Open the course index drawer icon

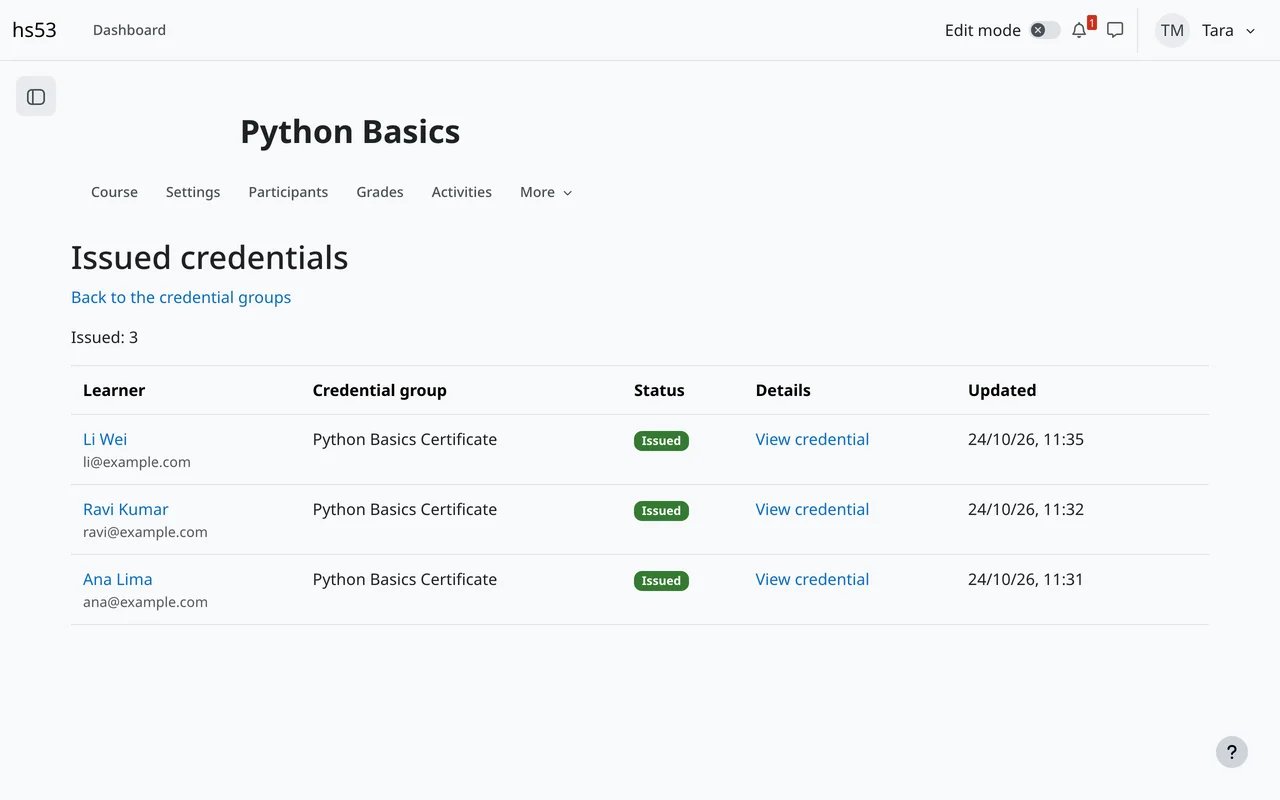point(36,97)
